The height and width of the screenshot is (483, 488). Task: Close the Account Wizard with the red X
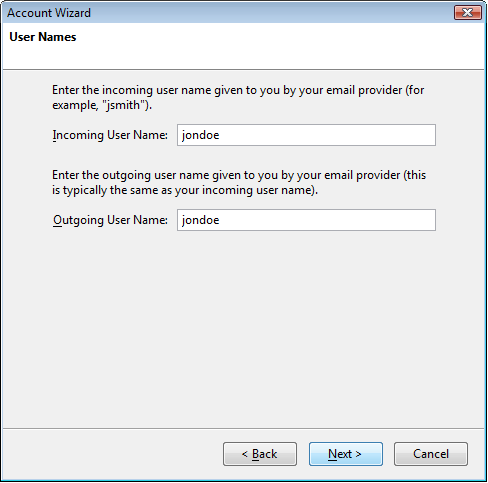point(468,13)
